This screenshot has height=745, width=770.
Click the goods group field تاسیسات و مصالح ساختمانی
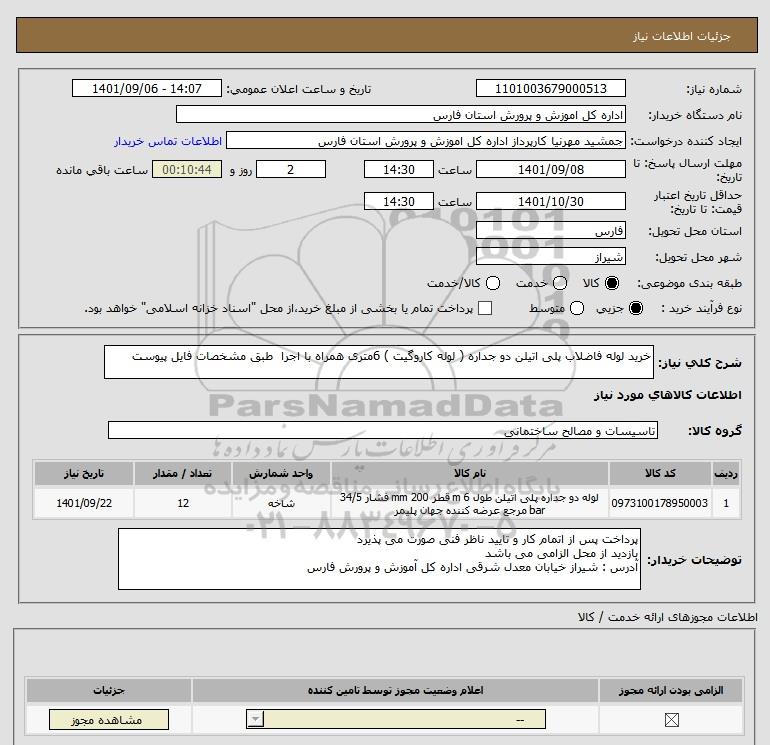click(x=383, y=430)
